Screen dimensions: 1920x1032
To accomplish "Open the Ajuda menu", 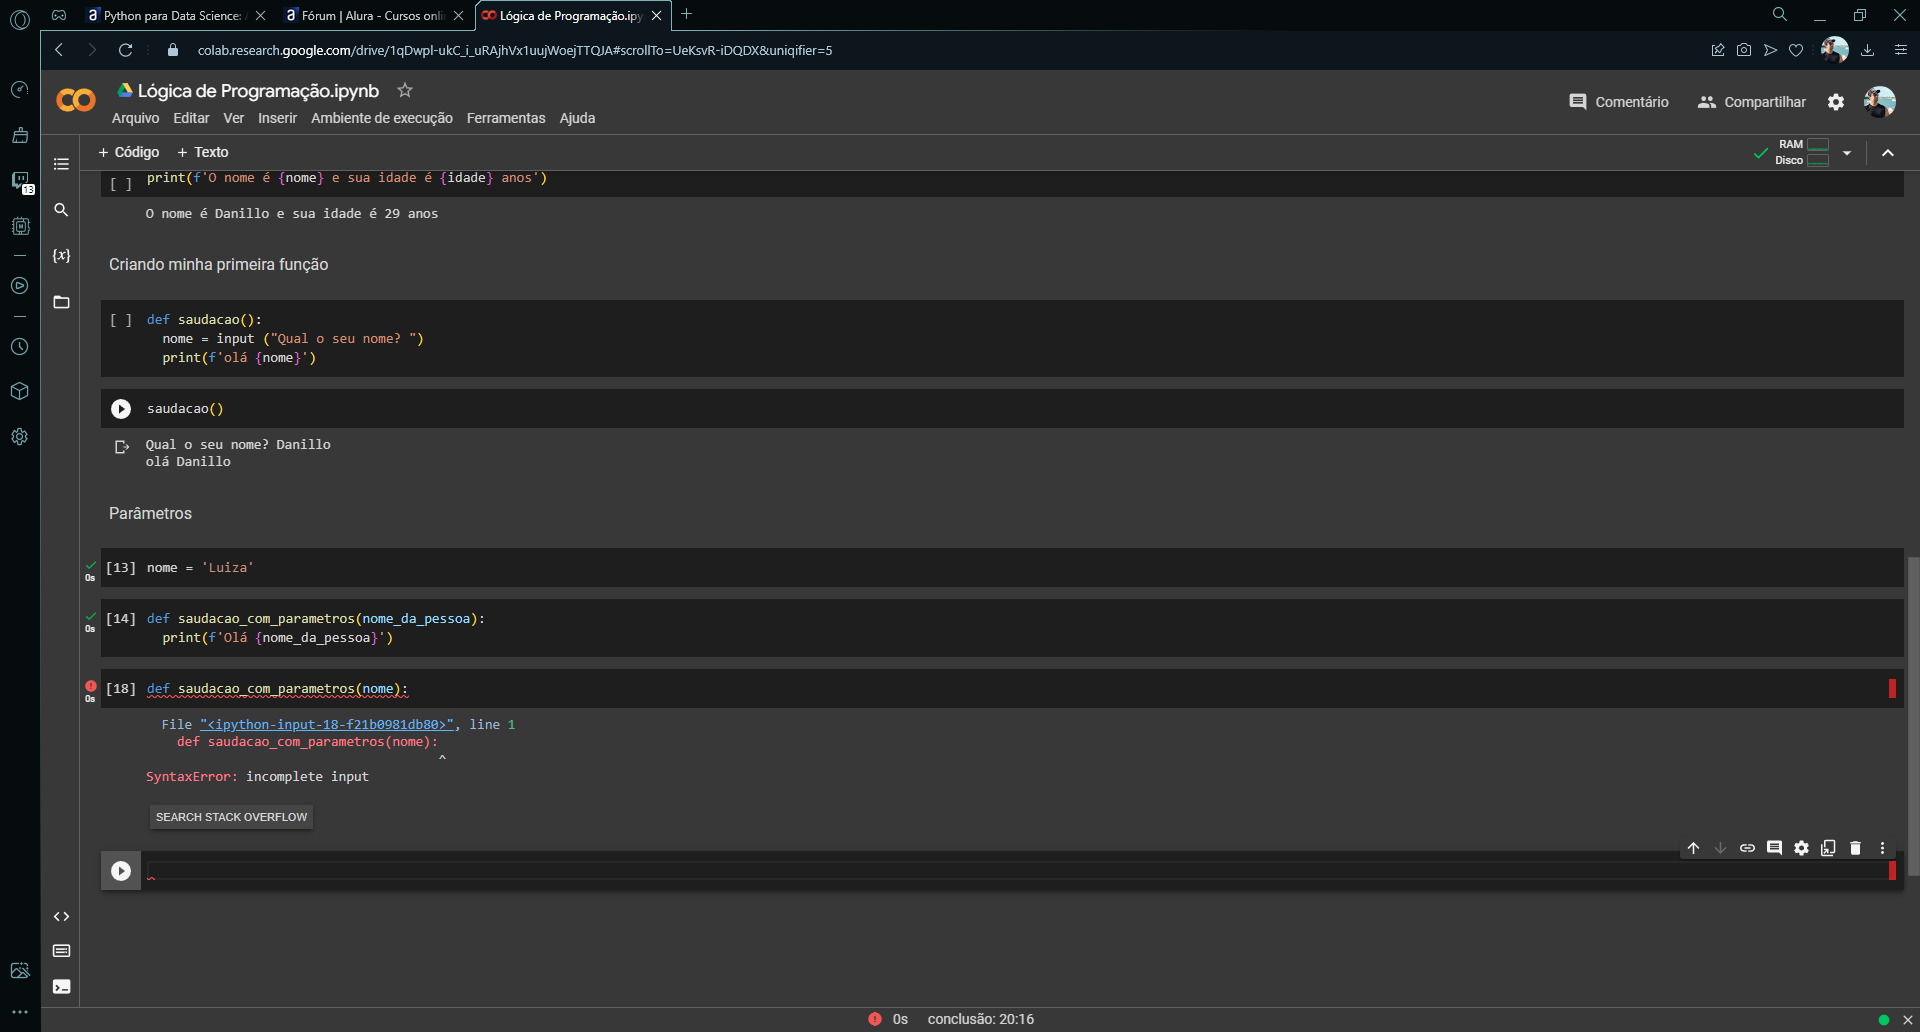I will click(577, 118).
